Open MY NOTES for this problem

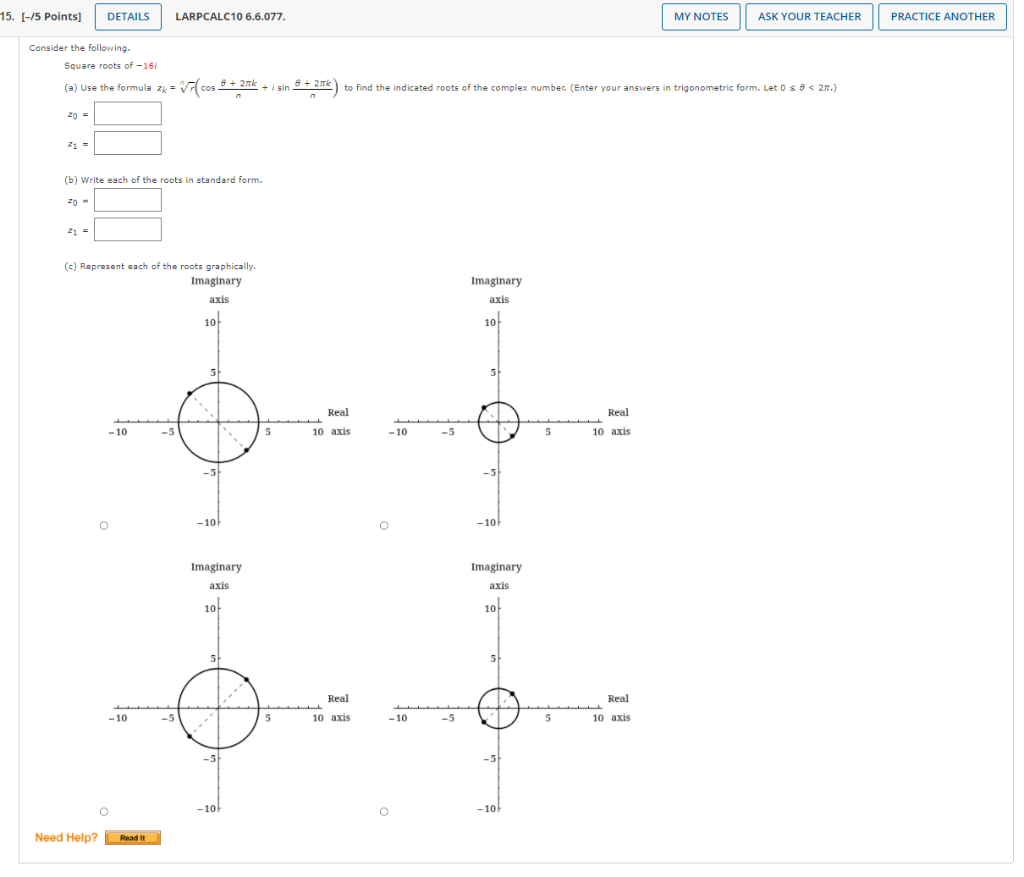(x=700, y=16)
